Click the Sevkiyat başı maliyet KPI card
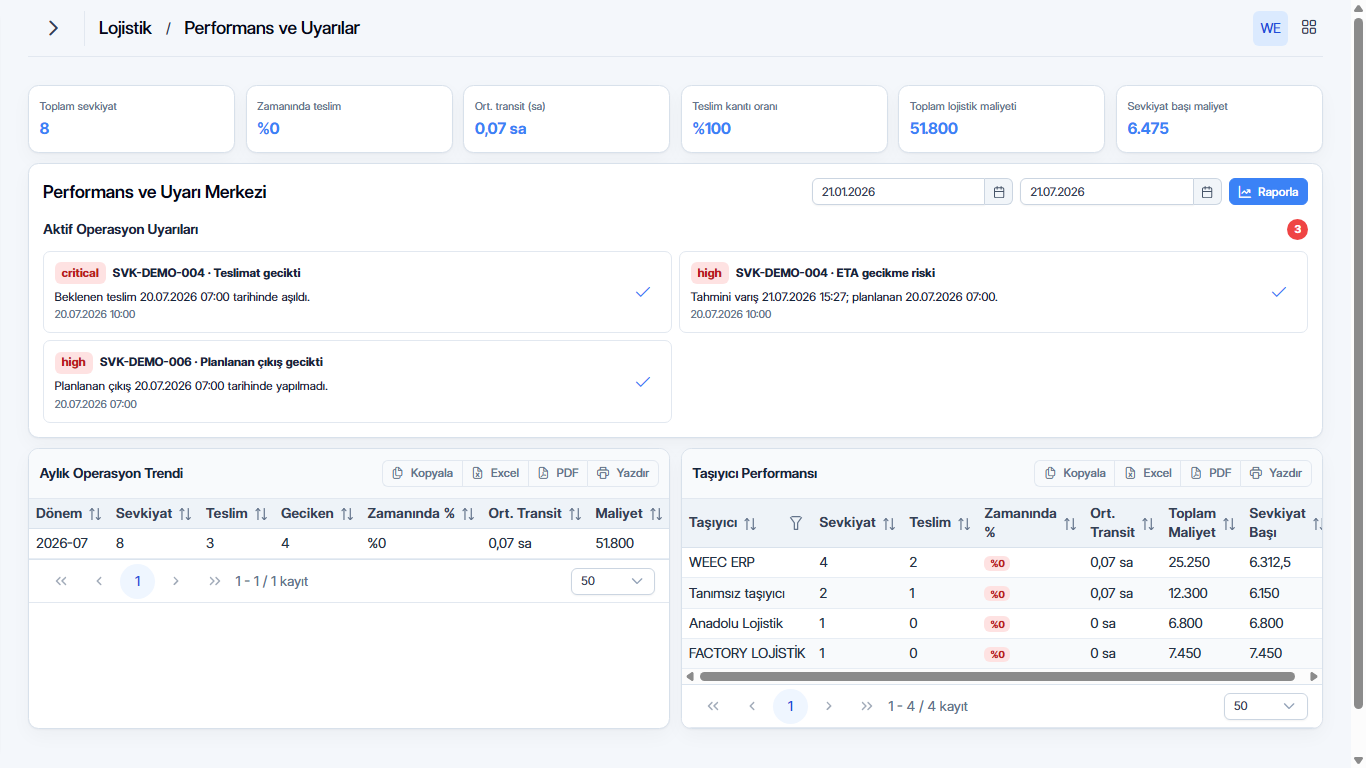 point(1219,119)
